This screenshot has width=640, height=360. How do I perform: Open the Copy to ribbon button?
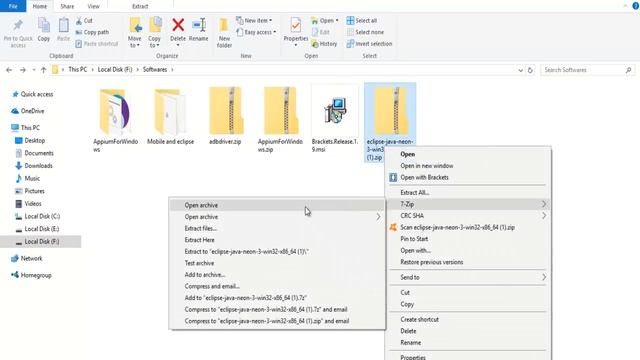tap(154, 33)
